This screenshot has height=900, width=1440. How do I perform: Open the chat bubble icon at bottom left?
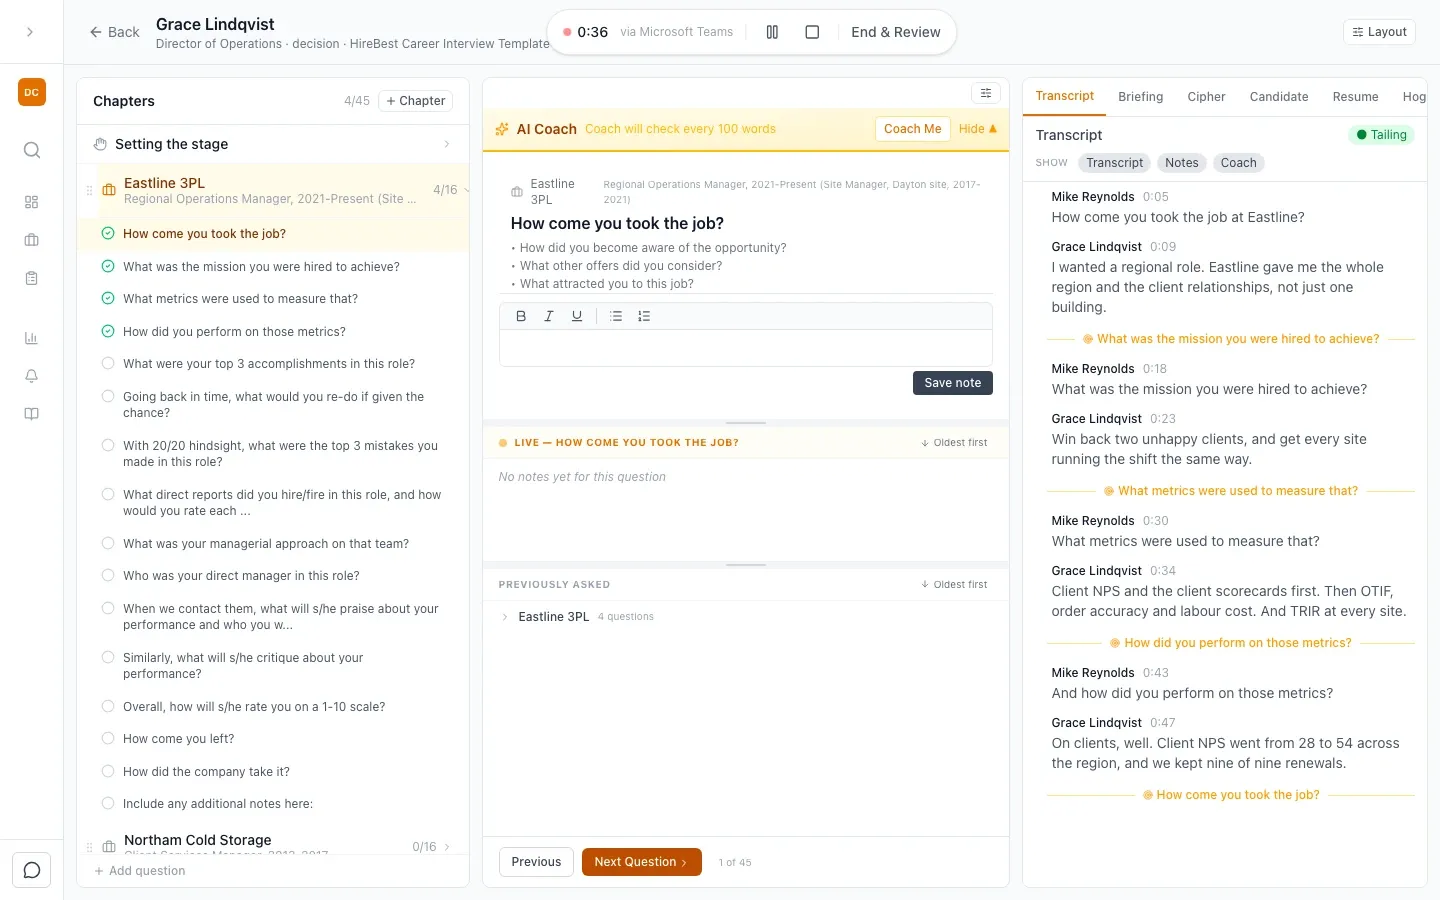pos(32,870)
